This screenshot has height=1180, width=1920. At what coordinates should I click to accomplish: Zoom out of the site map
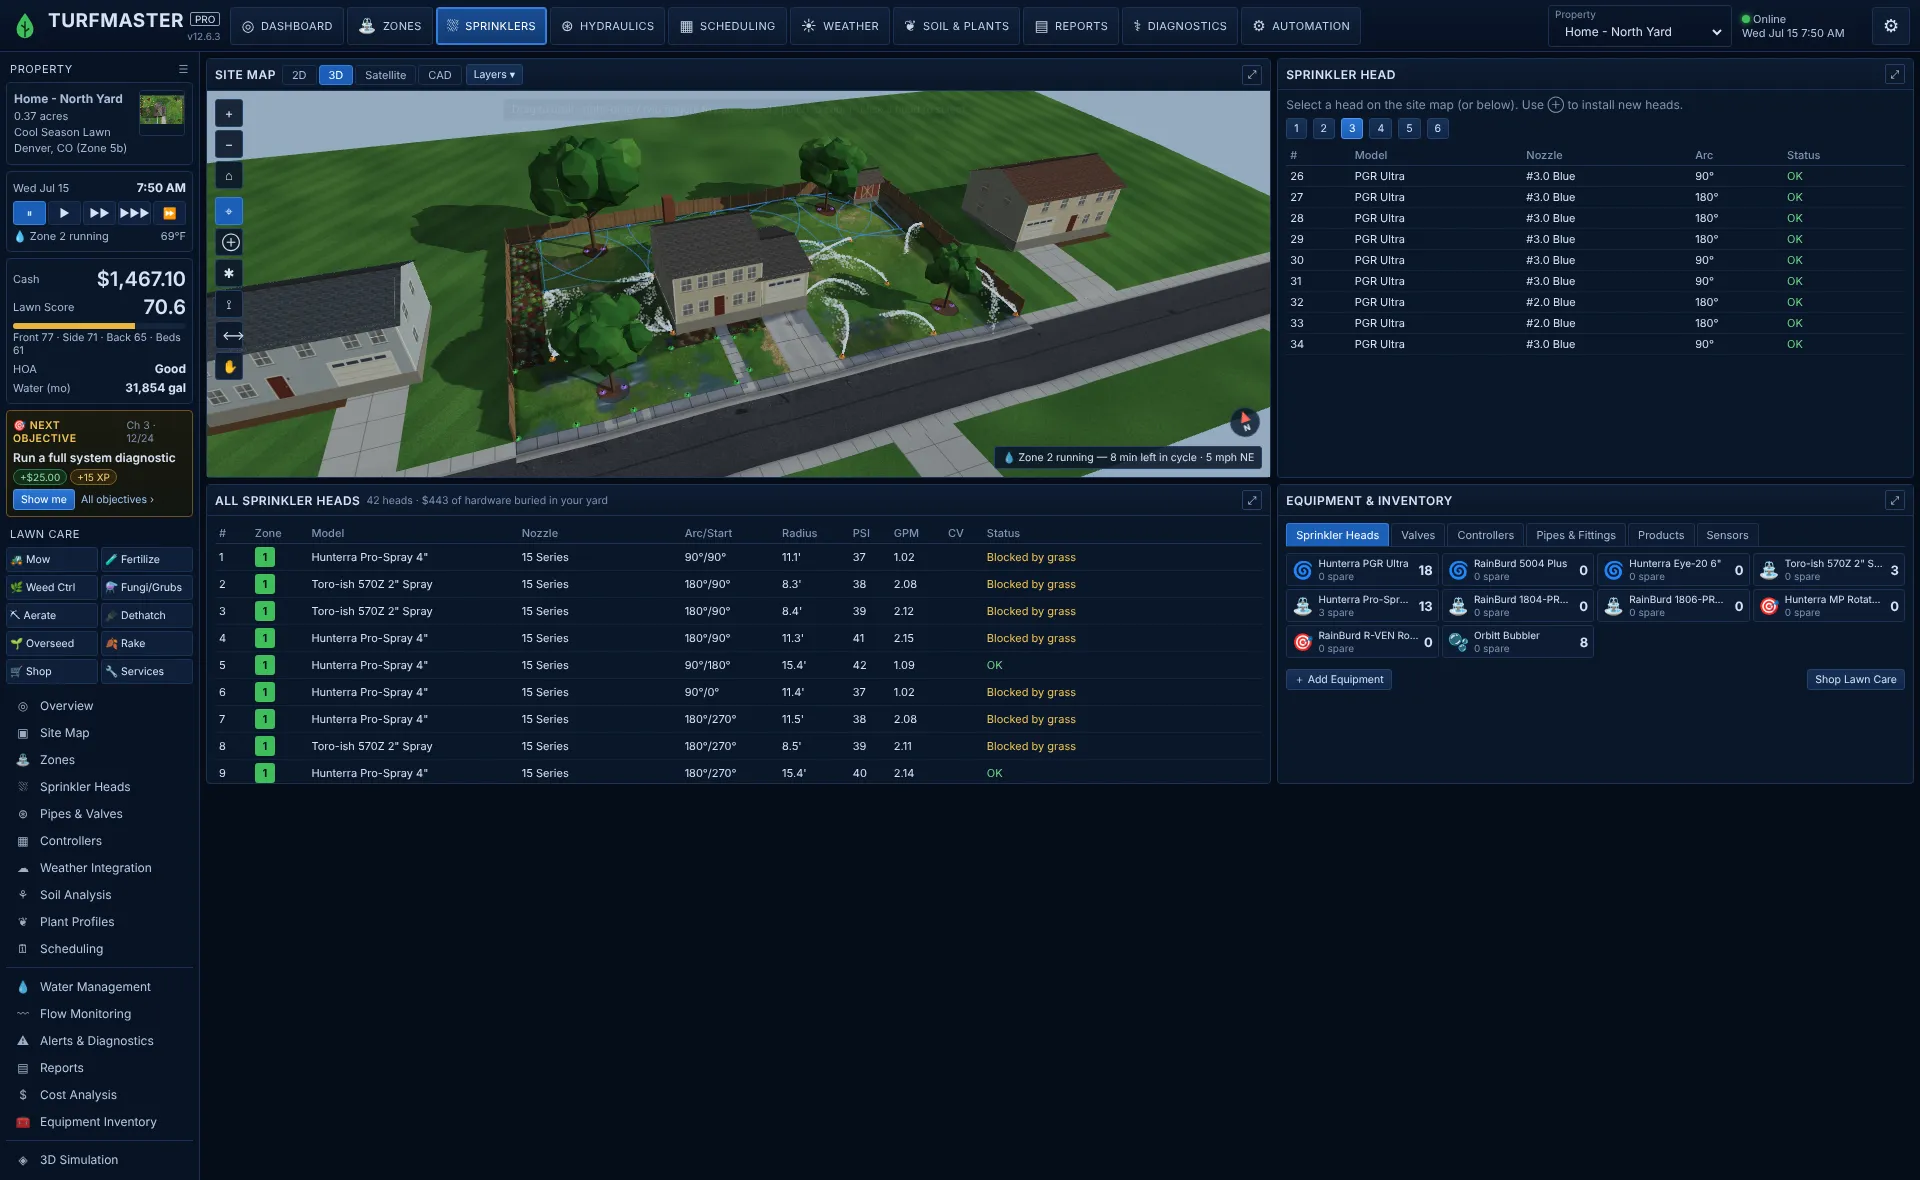point(229,145)
